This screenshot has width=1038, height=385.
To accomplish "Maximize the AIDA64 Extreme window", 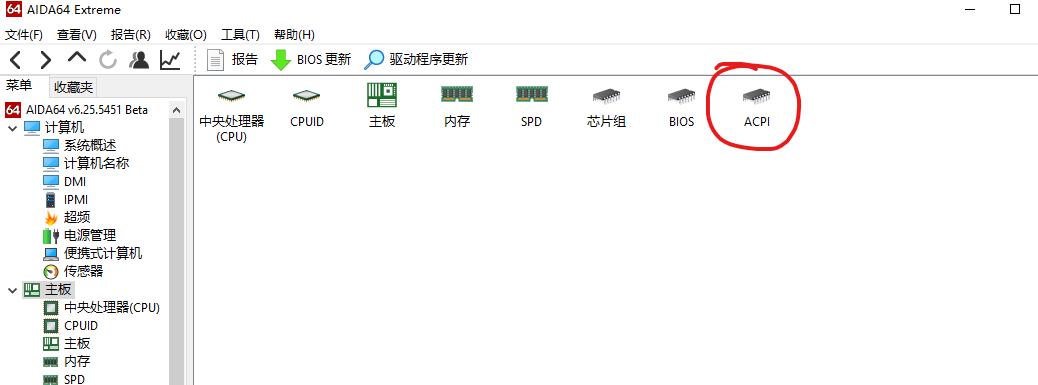I will pos(1015,9).
